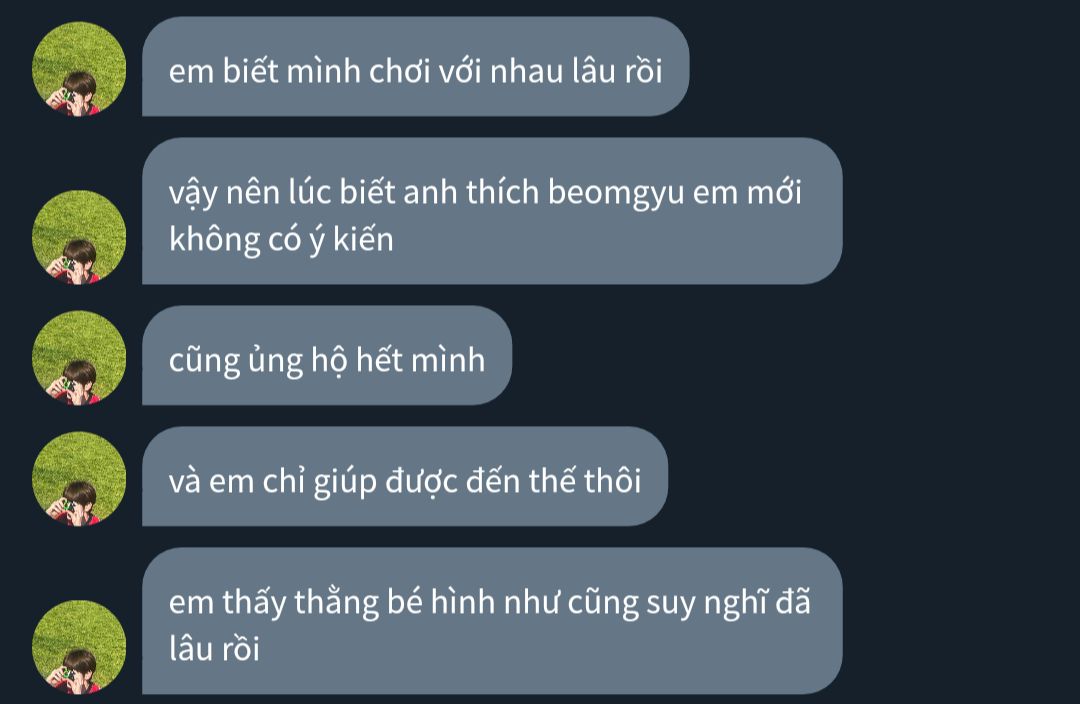The height and width of the screenshot is (704, 1080).
Task: Select the message bubble "em biết mình chơi với nhau lâu rồi"
Action: 415,67
